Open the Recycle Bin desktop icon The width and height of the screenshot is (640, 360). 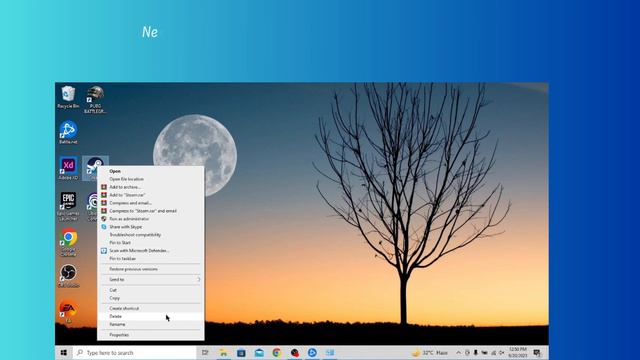[68, 97]
